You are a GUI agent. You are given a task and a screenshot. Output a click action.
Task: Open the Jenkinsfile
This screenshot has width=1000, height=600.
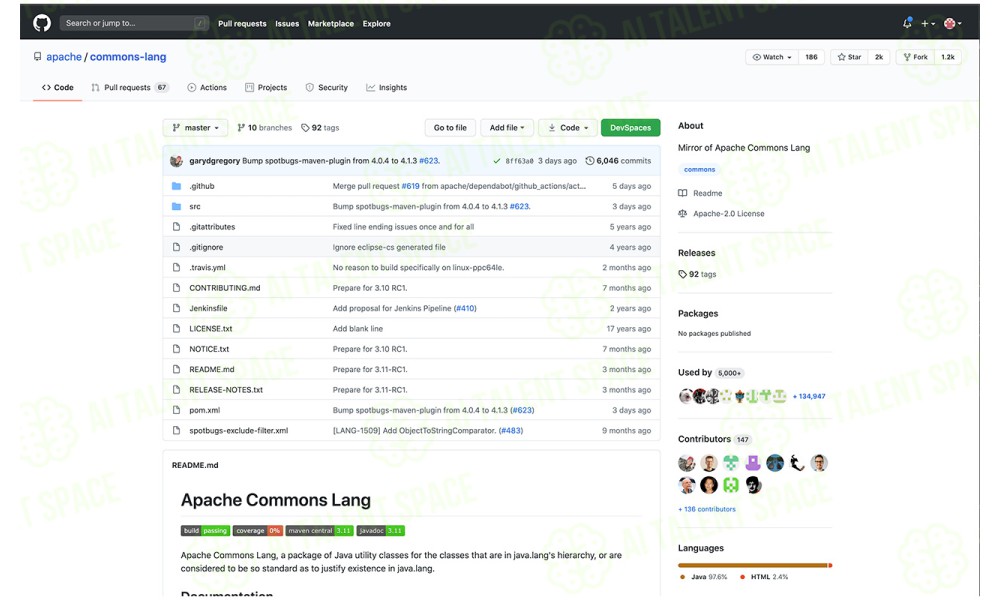[x=208, y=309]
